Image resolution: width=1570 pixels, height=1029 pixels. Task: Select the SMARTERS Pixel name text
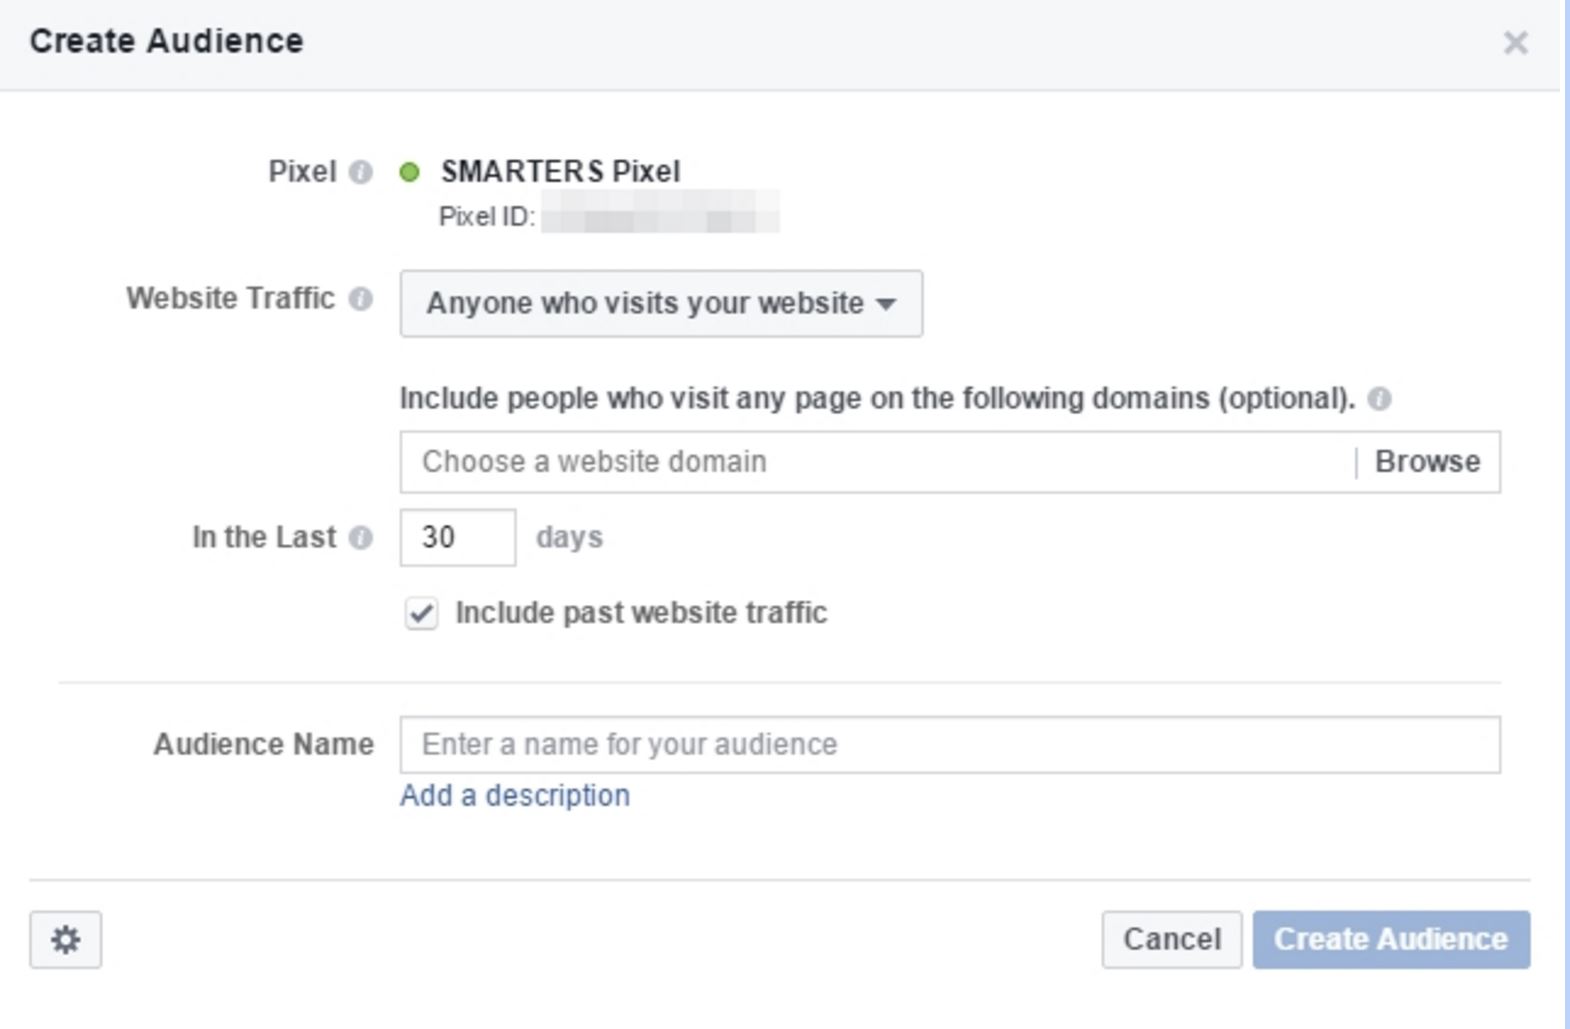pyautogui.click(x=560, y=172)
